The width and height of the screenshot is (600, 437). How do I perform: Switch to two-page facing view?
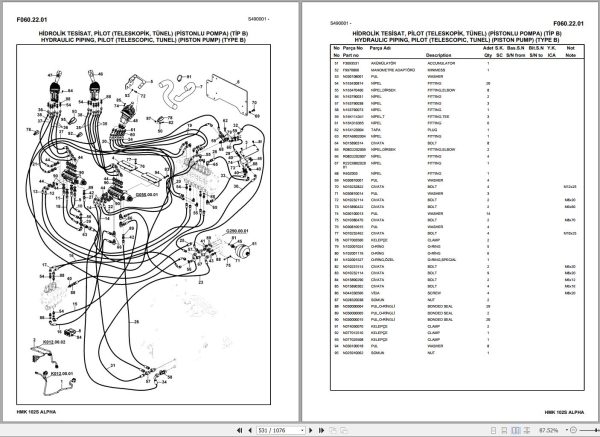515,430
